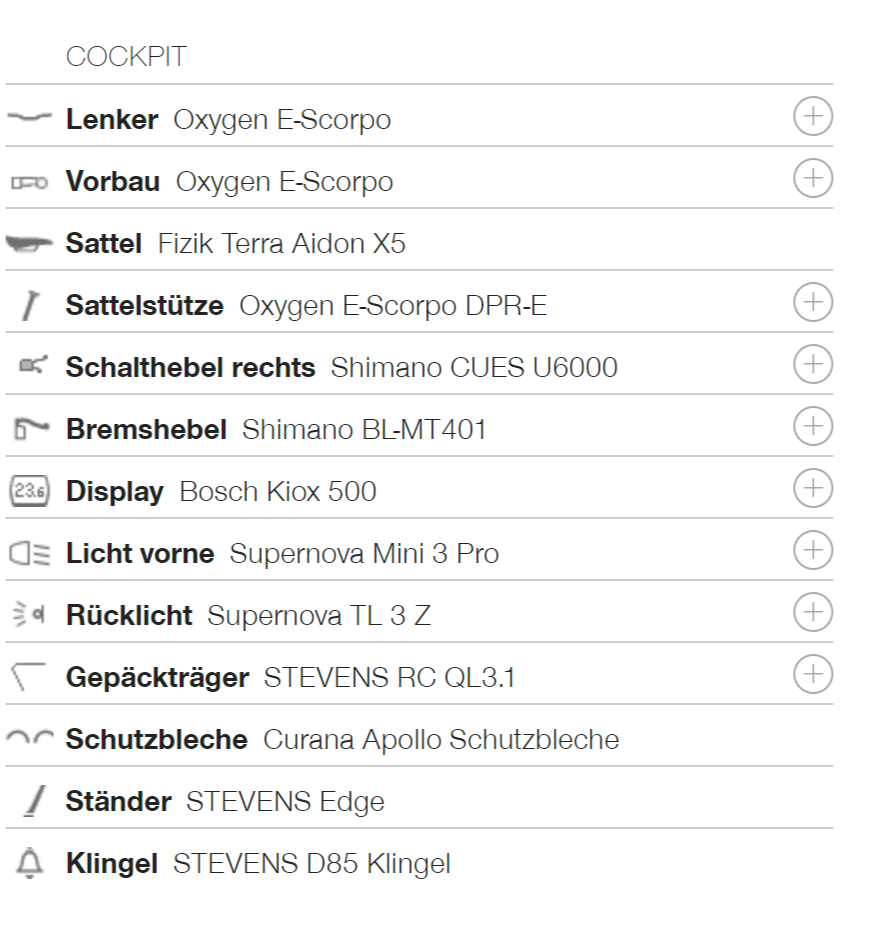Click the rear light icon beside Rücklicht

tap(28, 614)
